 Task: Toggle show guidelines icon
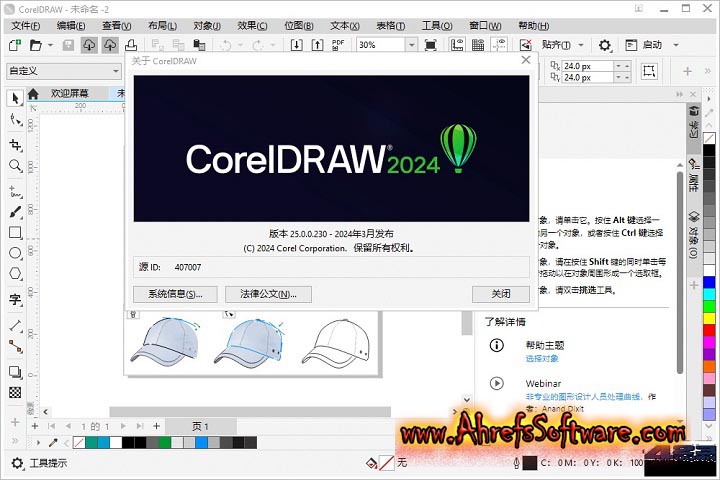[499, 45]
